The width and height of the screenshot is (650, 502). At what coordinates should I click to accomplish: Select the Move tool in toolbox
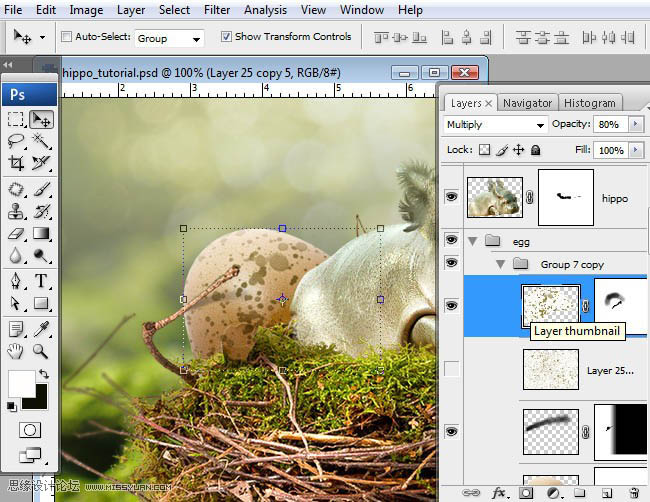(x=41, y=119)
